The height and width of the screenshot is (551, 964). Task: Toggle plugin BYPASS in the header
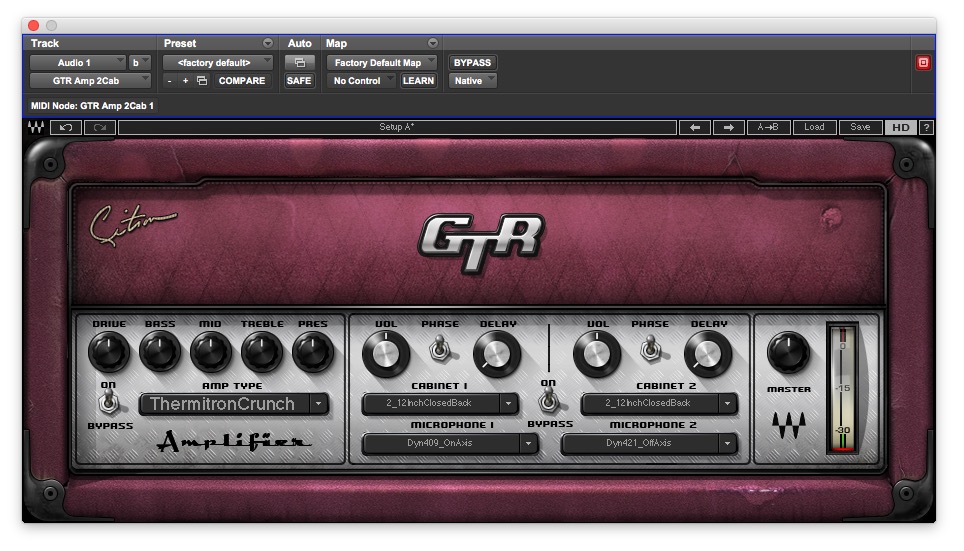[472, 63]
